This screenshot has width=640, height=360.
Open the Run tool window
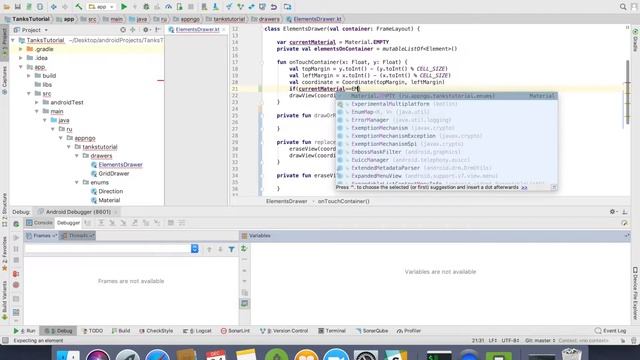pos(24,331)
